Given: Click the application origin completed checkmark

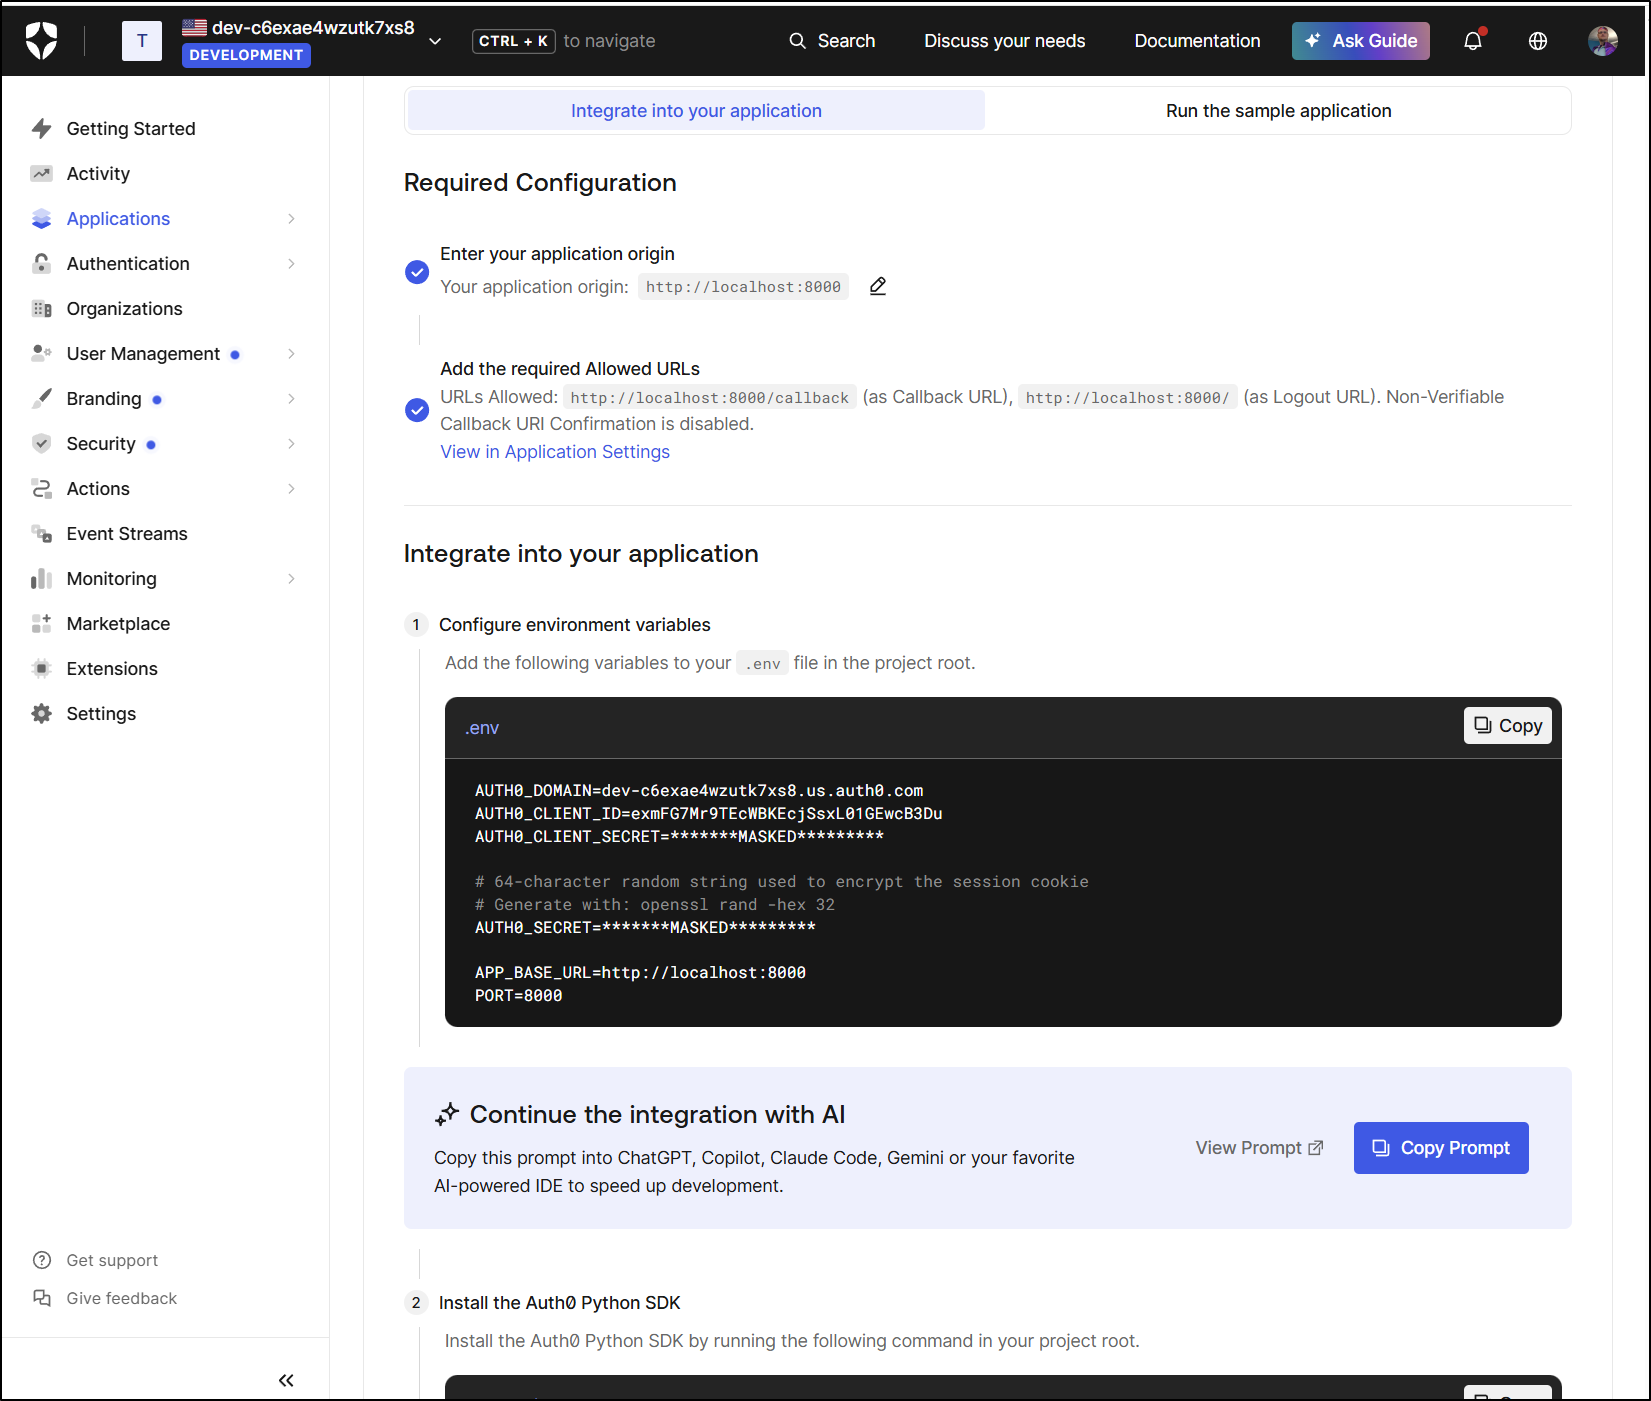Looking at the screenshot, I should [417, 272].
